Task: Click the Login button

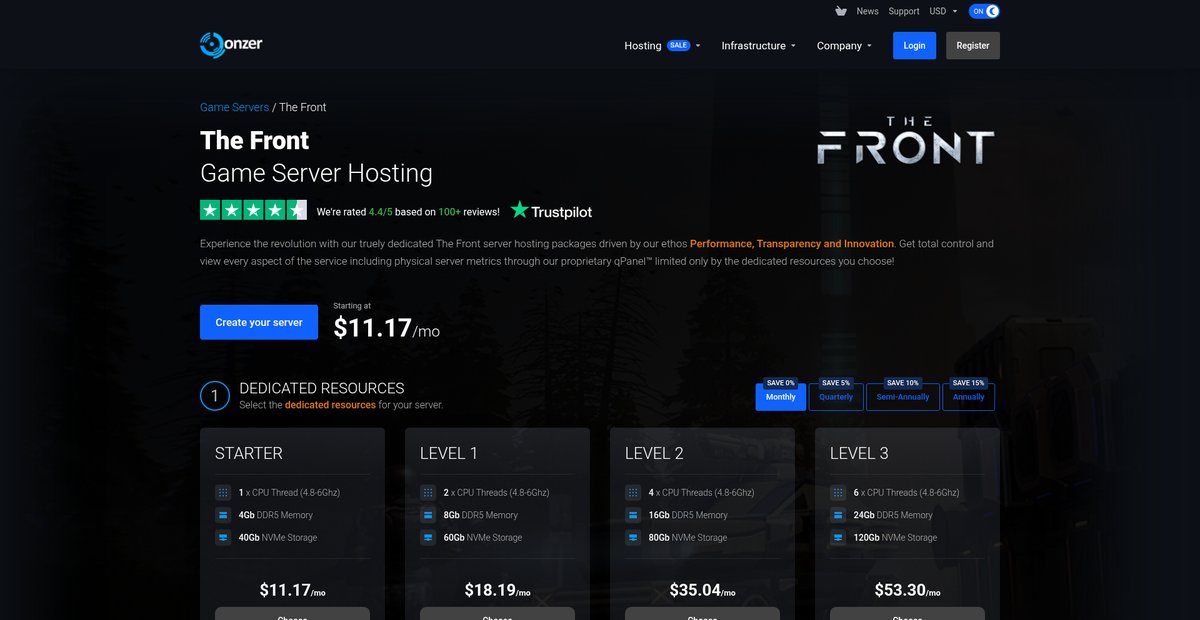Action: click(914, 46)
